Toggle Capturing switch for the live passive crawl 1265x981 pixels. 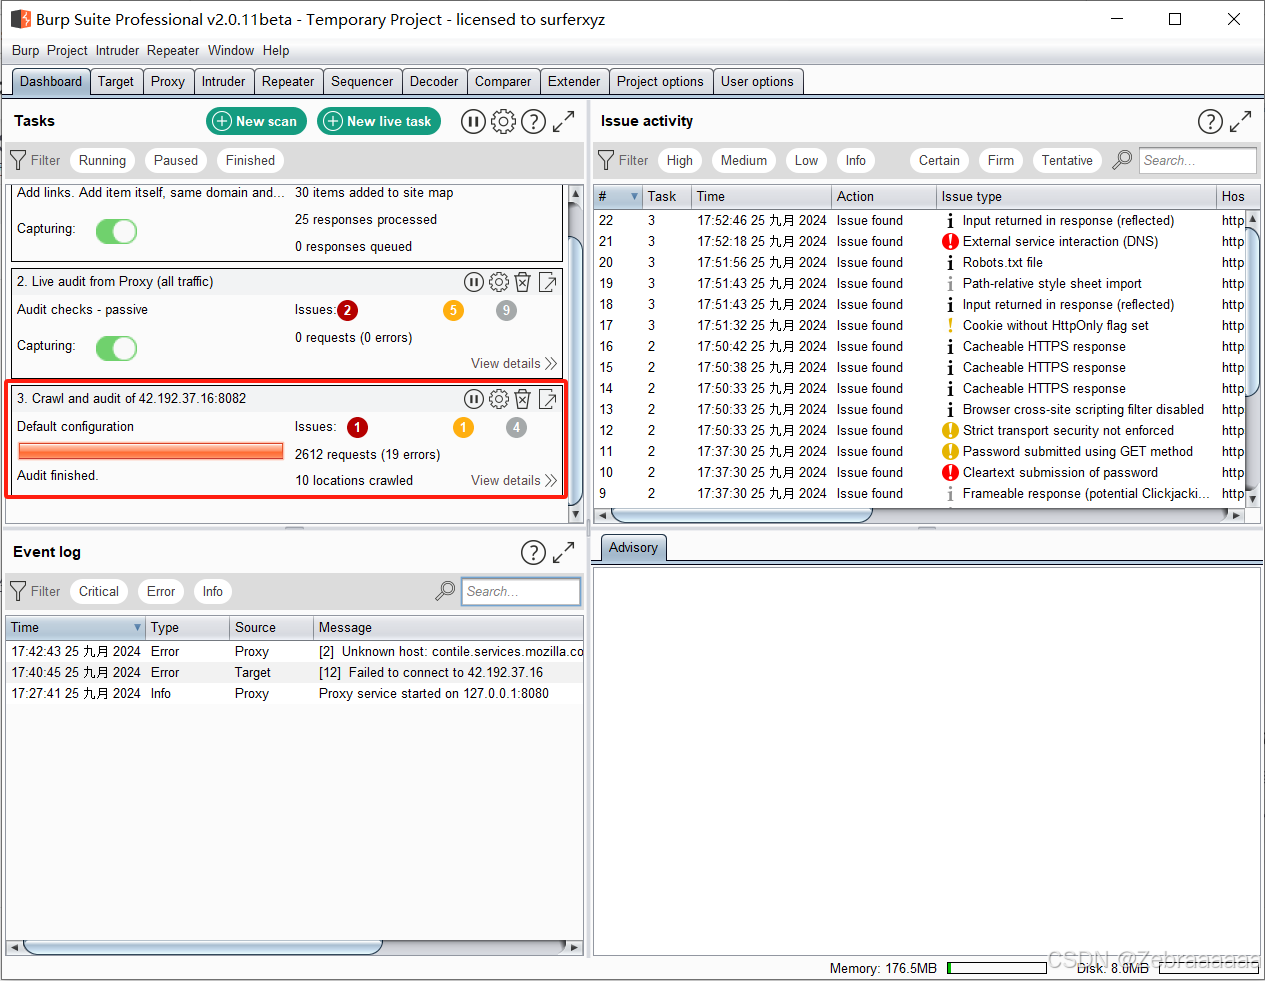click(116, 231)
